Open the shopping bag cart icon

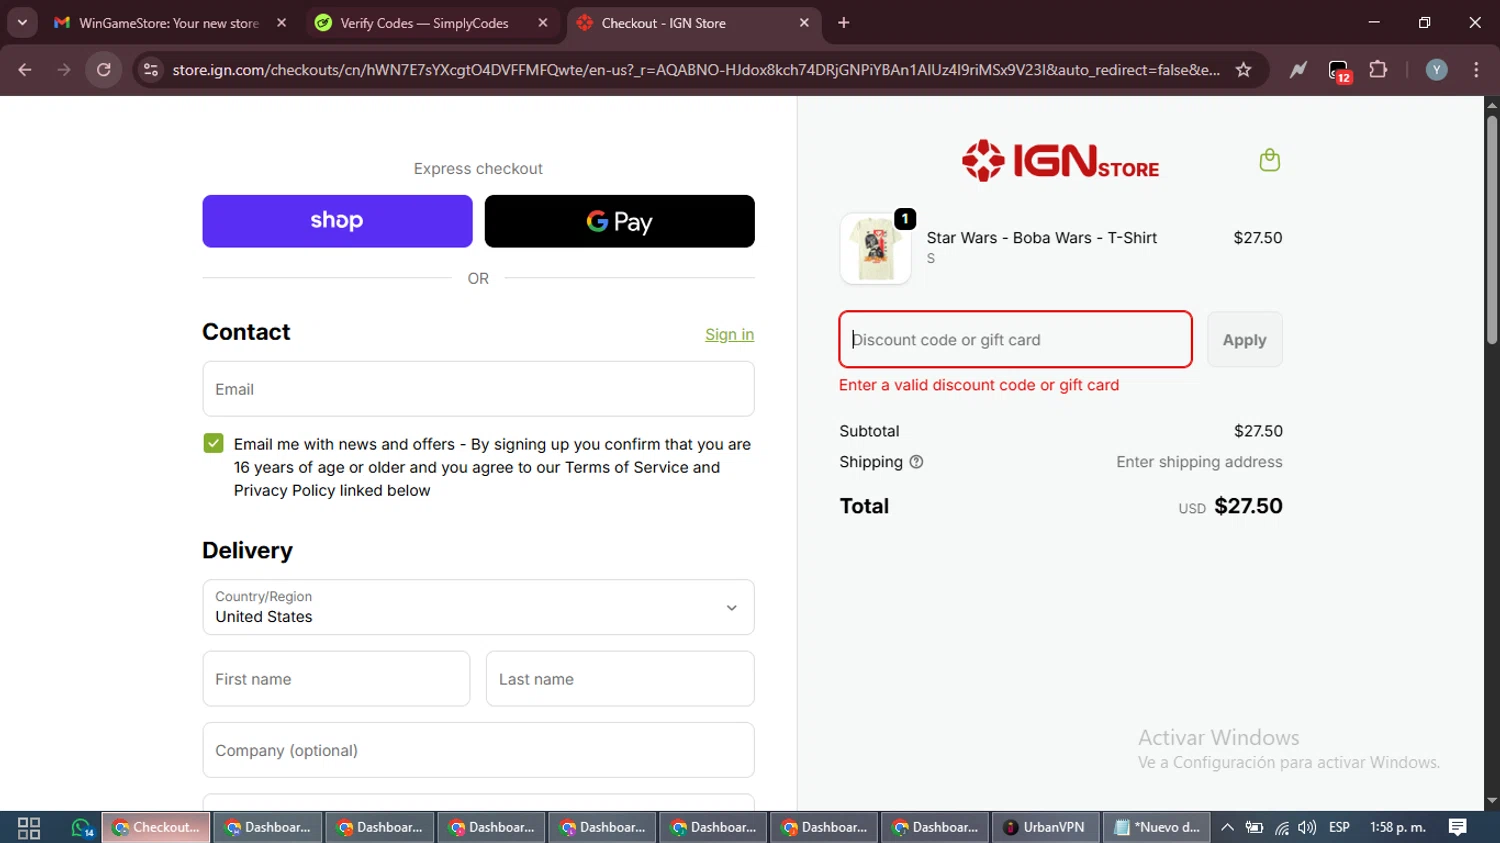(x=1269, y=160)
